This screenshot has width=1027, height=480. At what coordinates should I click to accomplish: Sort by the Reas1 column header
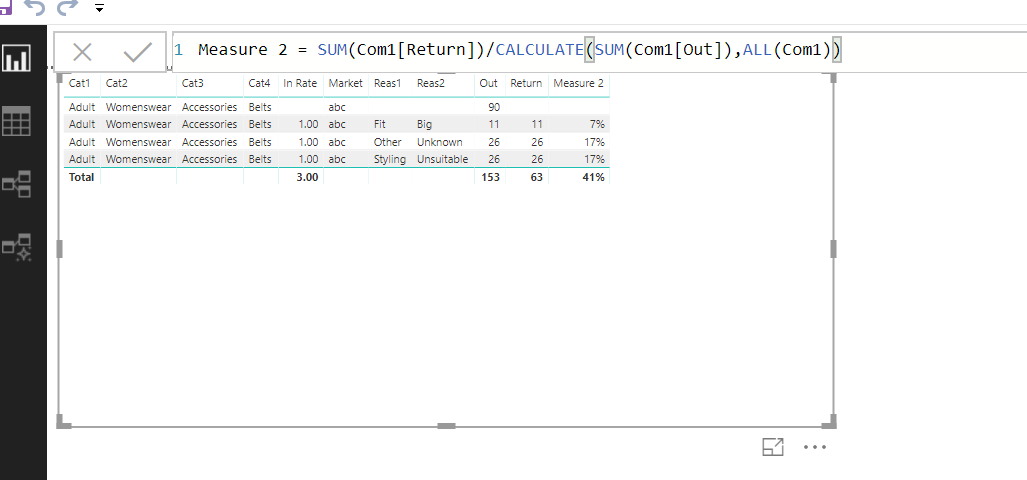(x=387, y=83)
